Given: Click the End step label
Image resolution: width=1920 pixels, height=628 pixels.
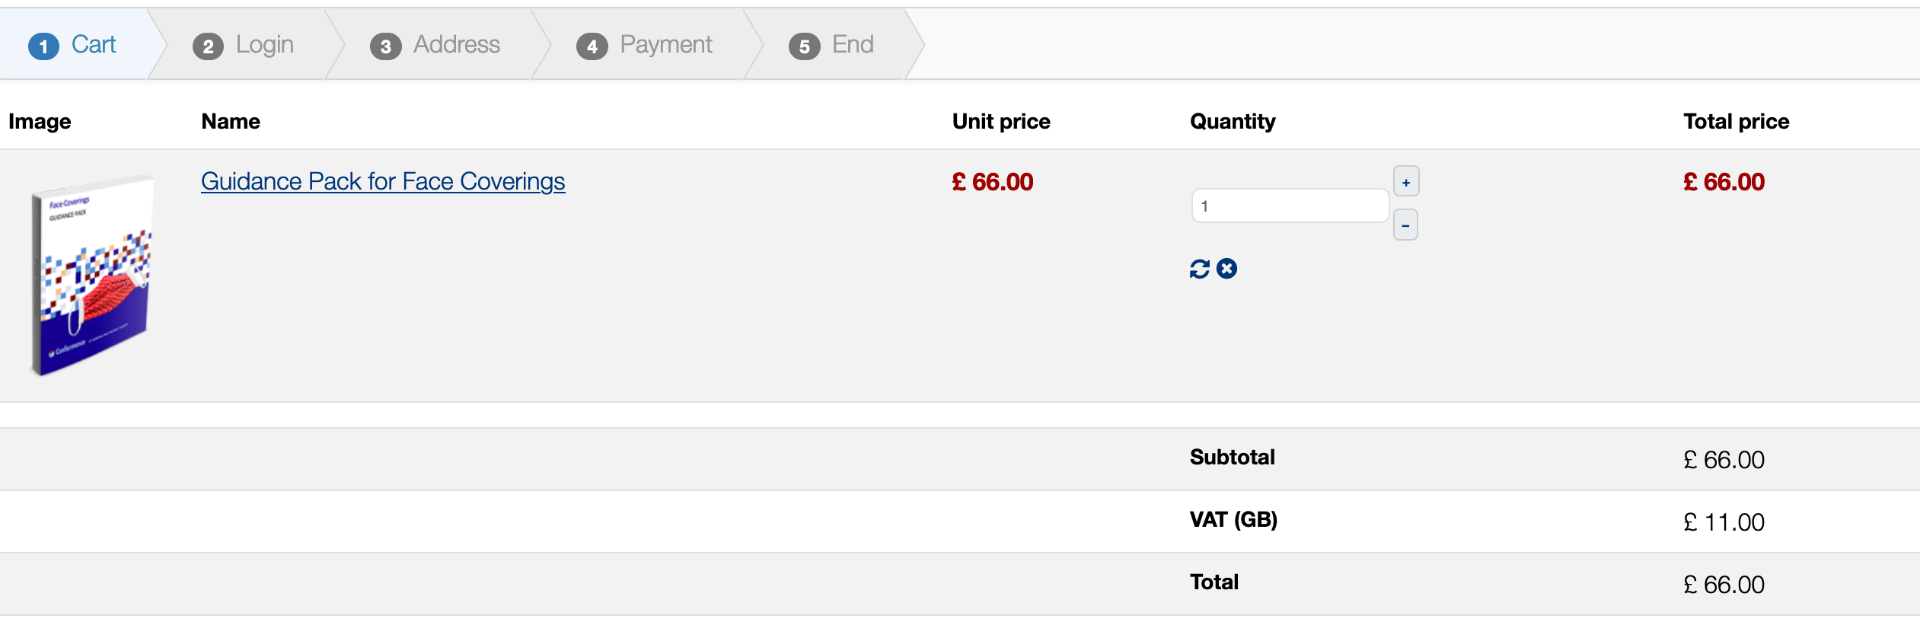Looking at the screenshot, I should tap(852, 45).
